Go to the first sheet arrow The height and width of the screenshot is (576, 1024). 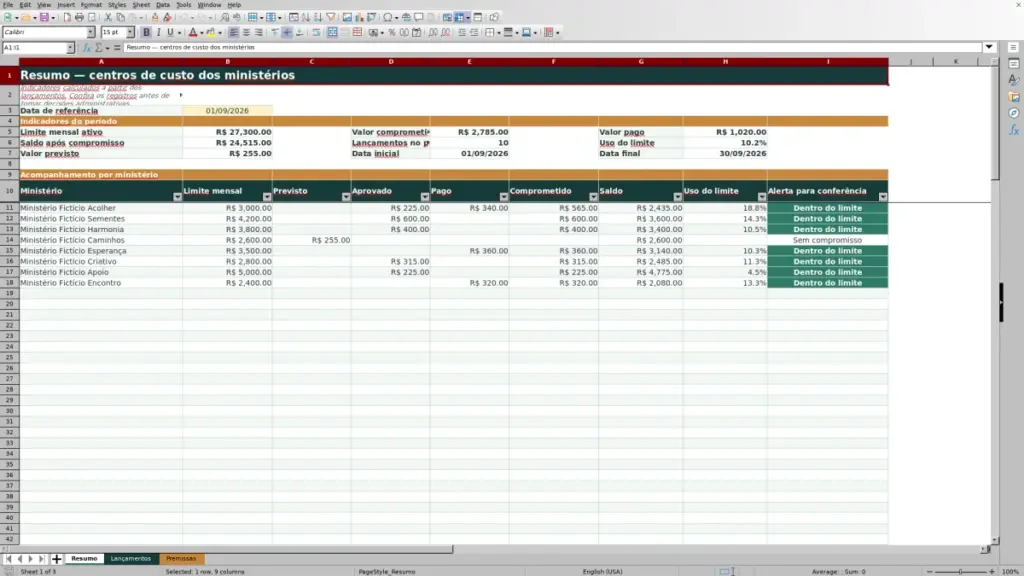pyautogui.click(x=8, y=559)
